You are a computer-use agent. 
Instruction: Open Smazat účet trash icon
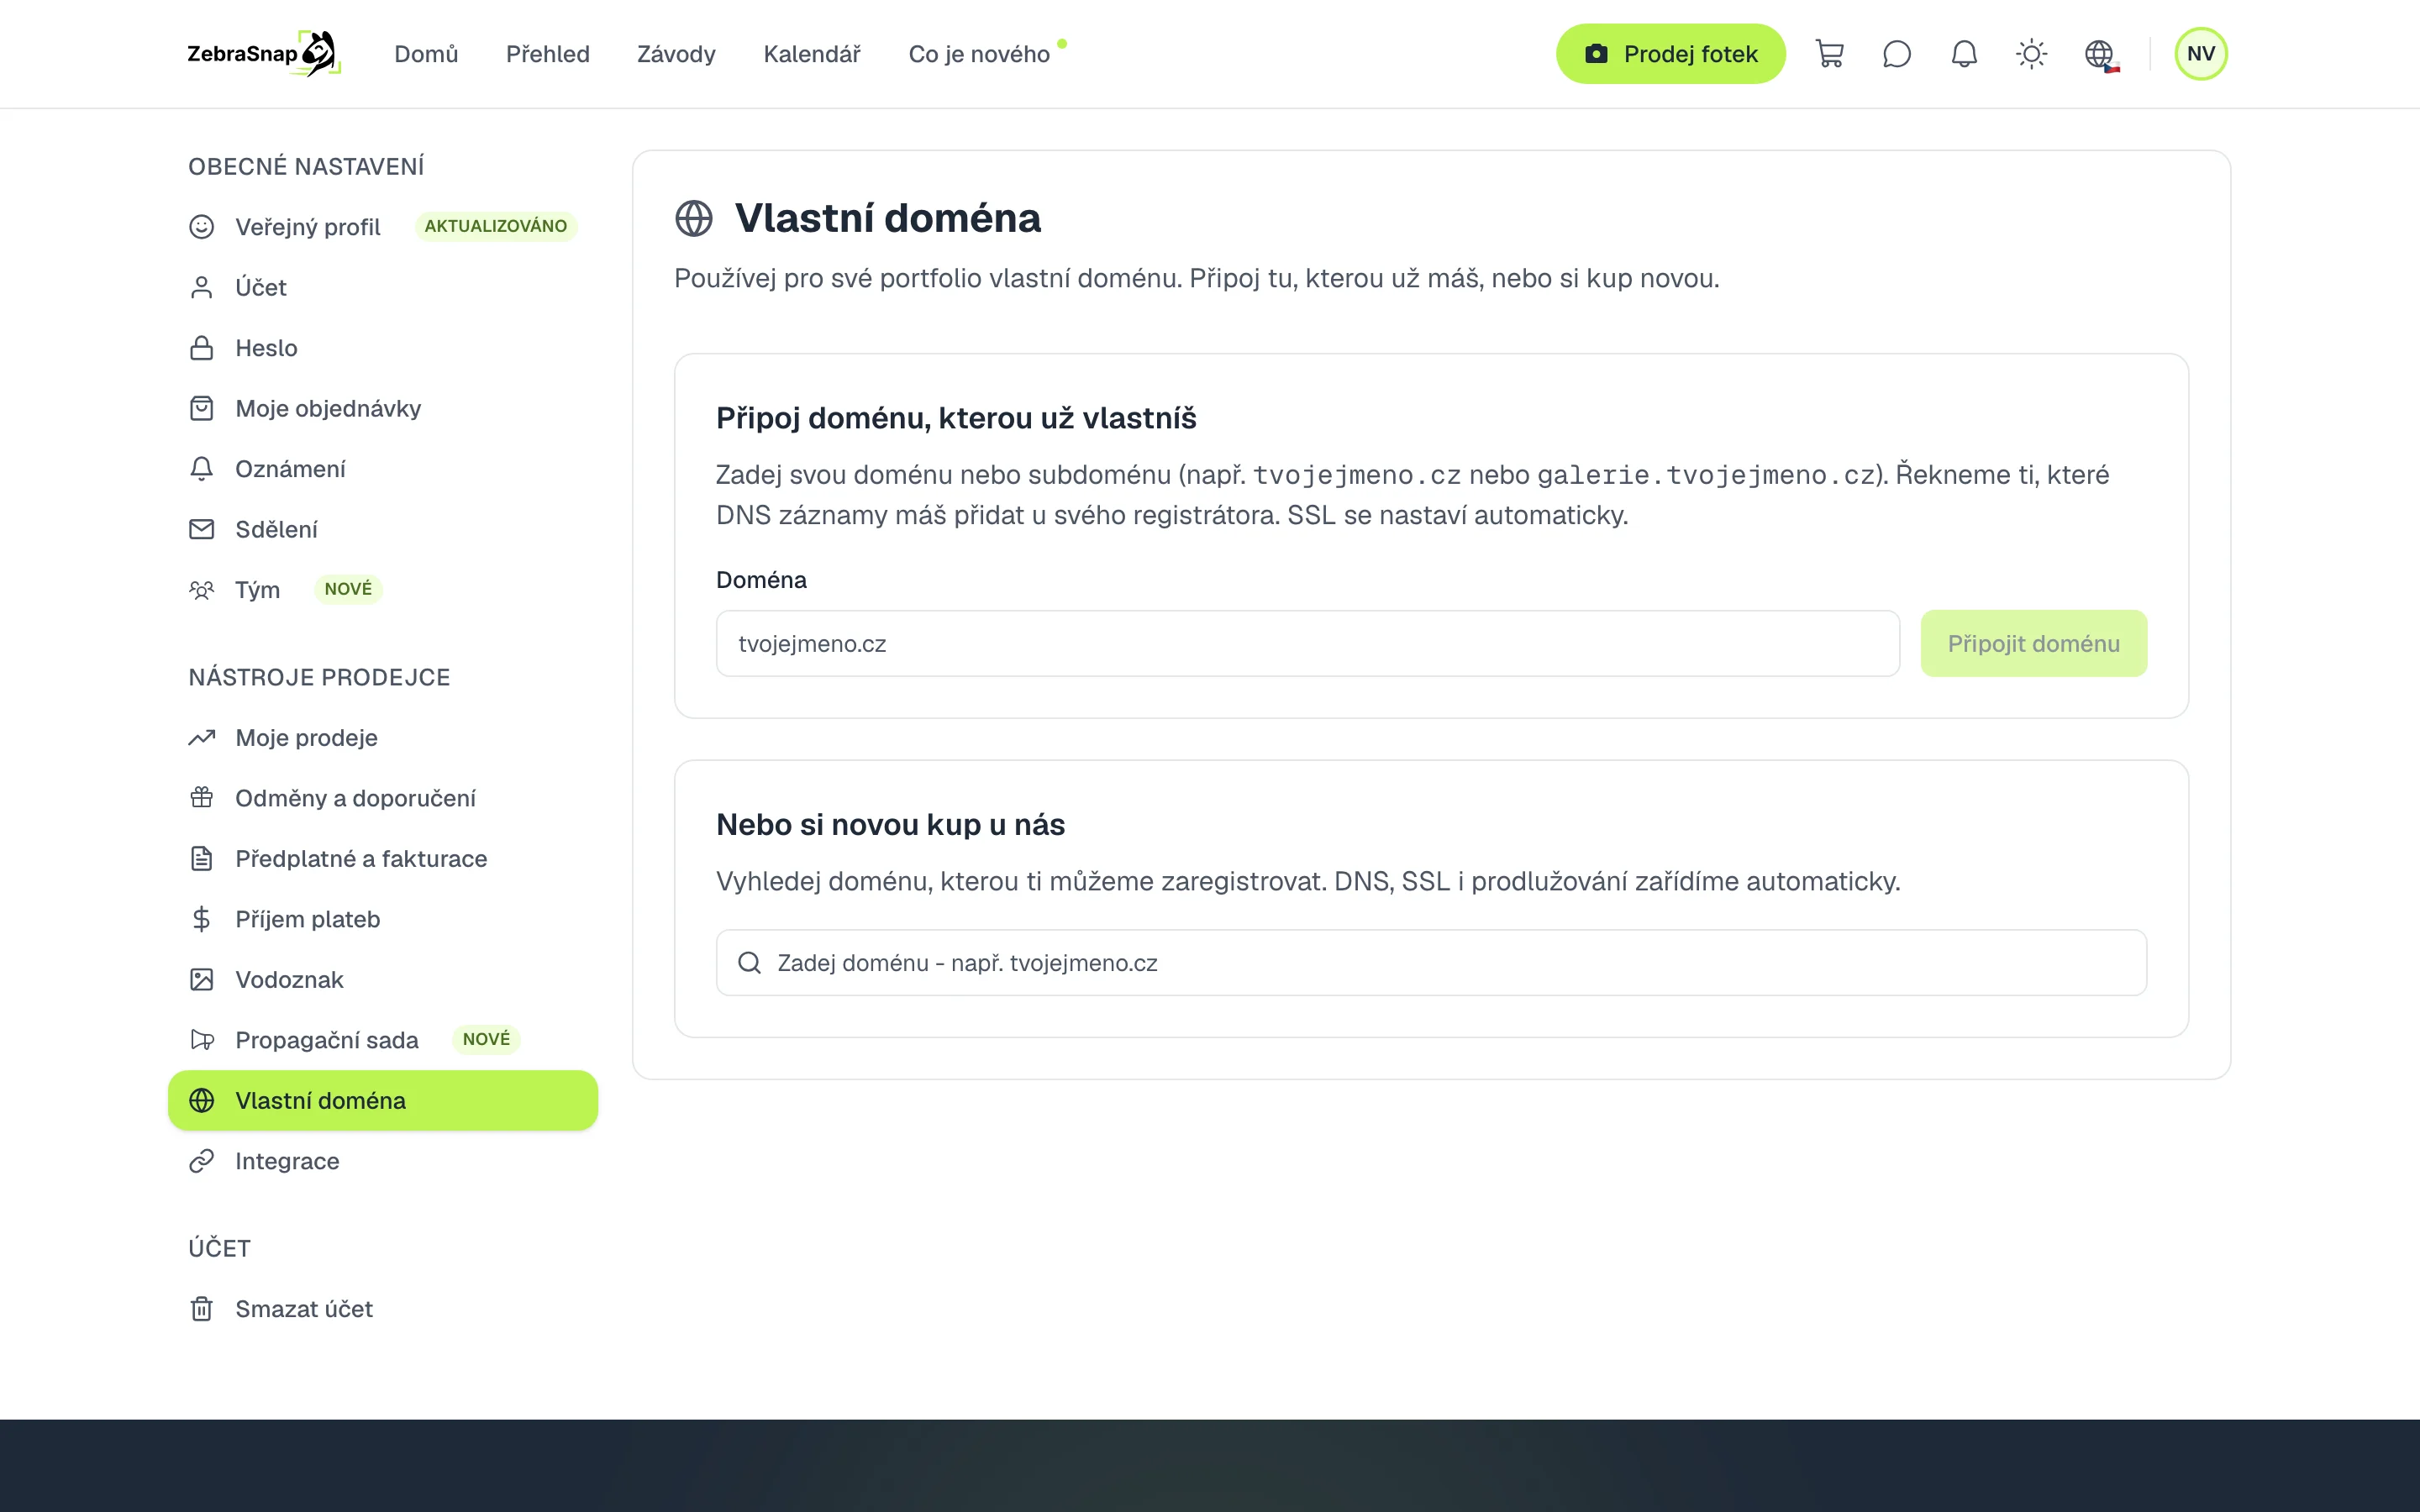(202, 1309)
